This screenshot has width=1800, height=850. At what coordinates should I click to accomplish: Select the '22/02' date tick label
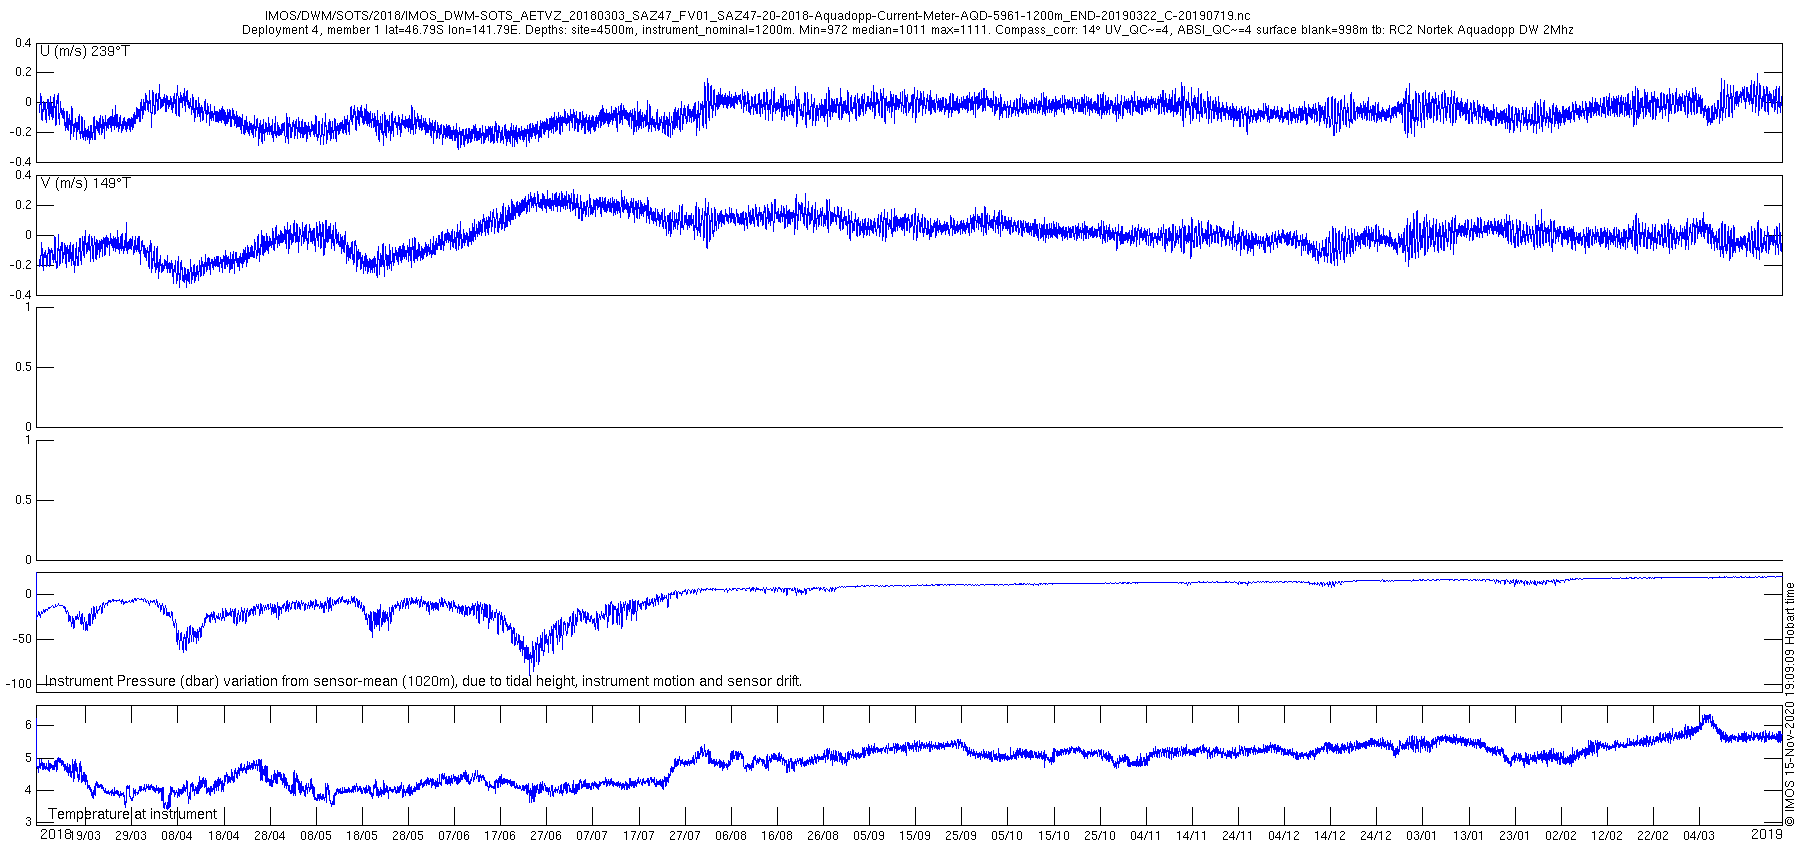click(1652, 836)
